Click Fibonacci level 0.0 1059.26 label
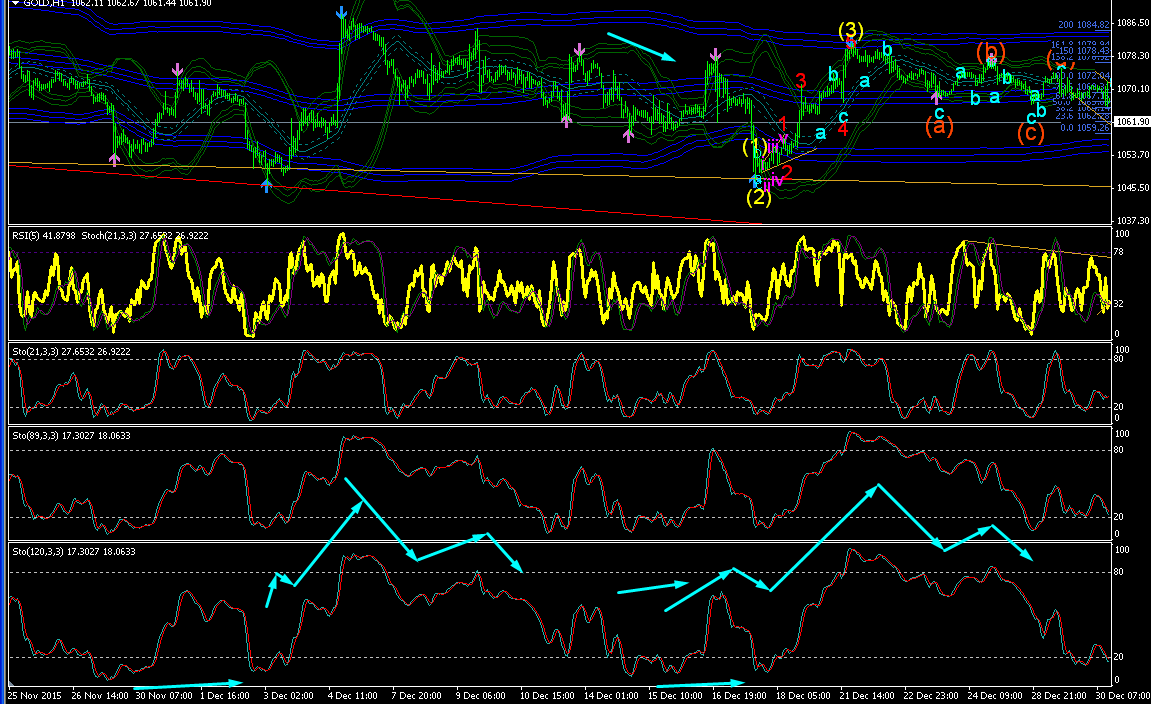 click(1086, 128)
